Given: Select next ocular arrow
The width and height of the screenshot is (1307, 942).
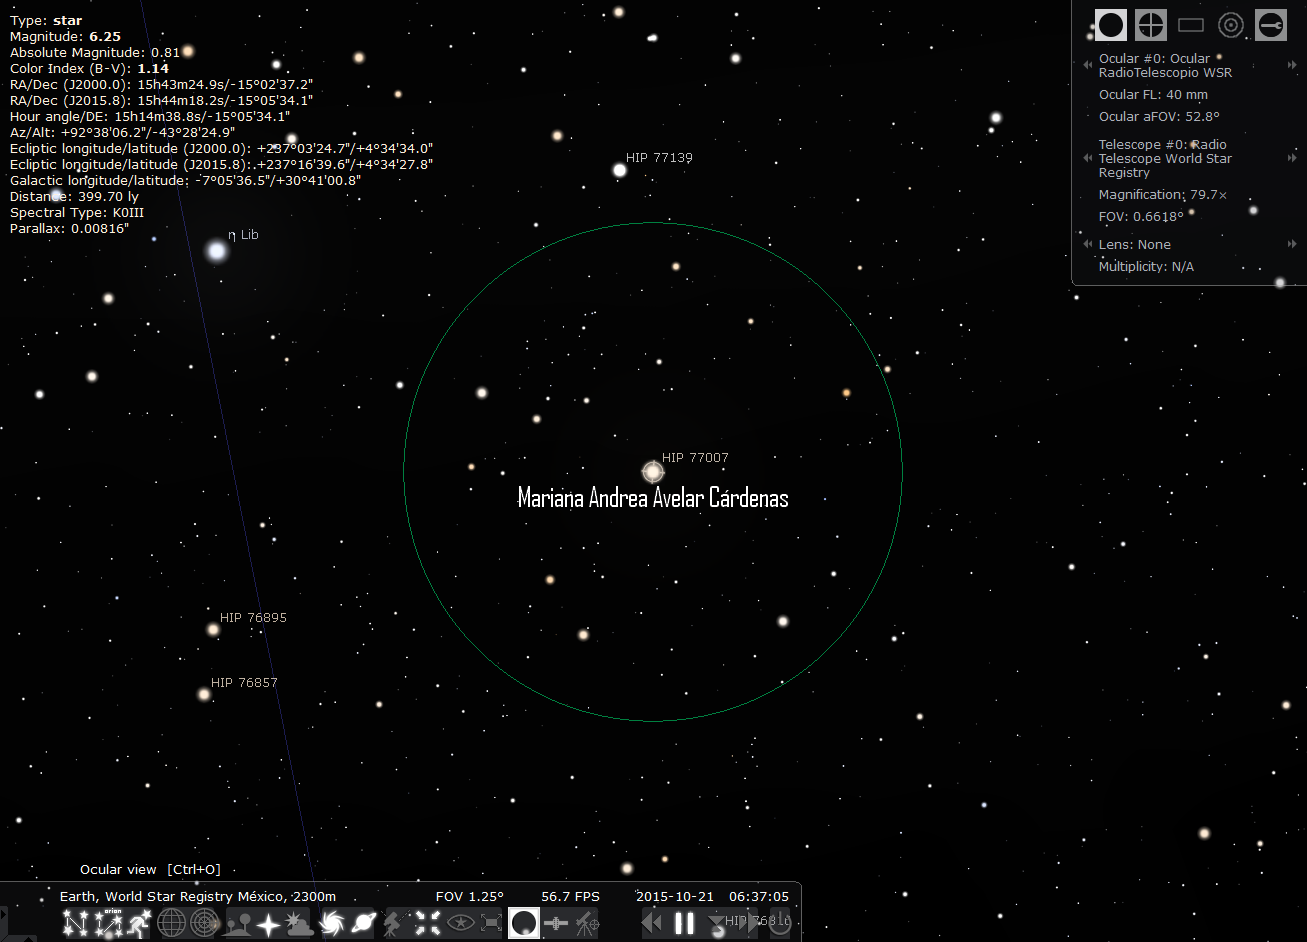Looking at the screenshot, I should coord(1292,65).
